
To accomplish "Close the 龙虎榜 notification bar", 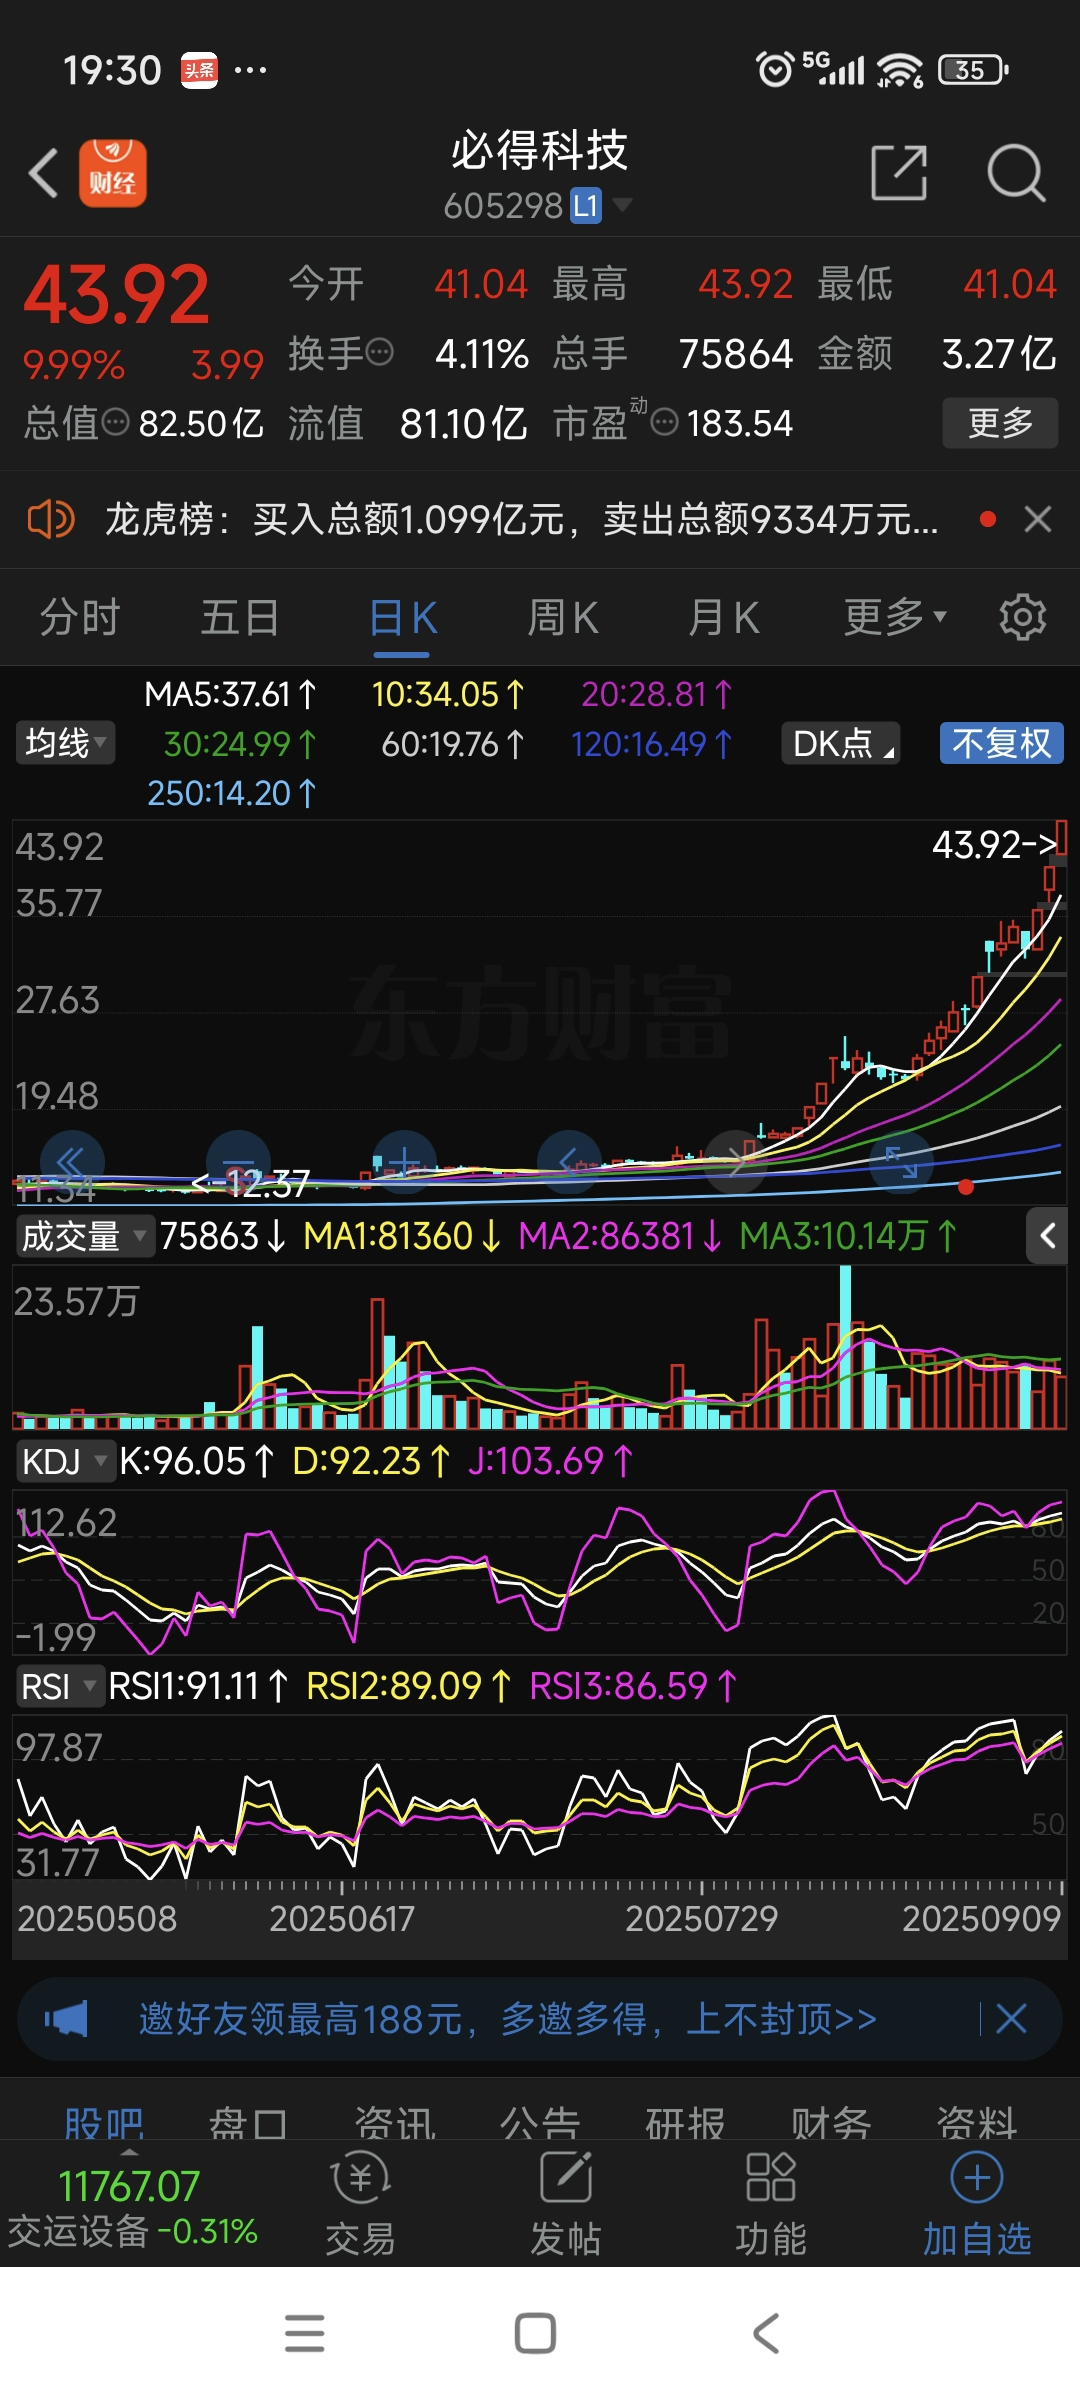I will (x=1038, y=519).
